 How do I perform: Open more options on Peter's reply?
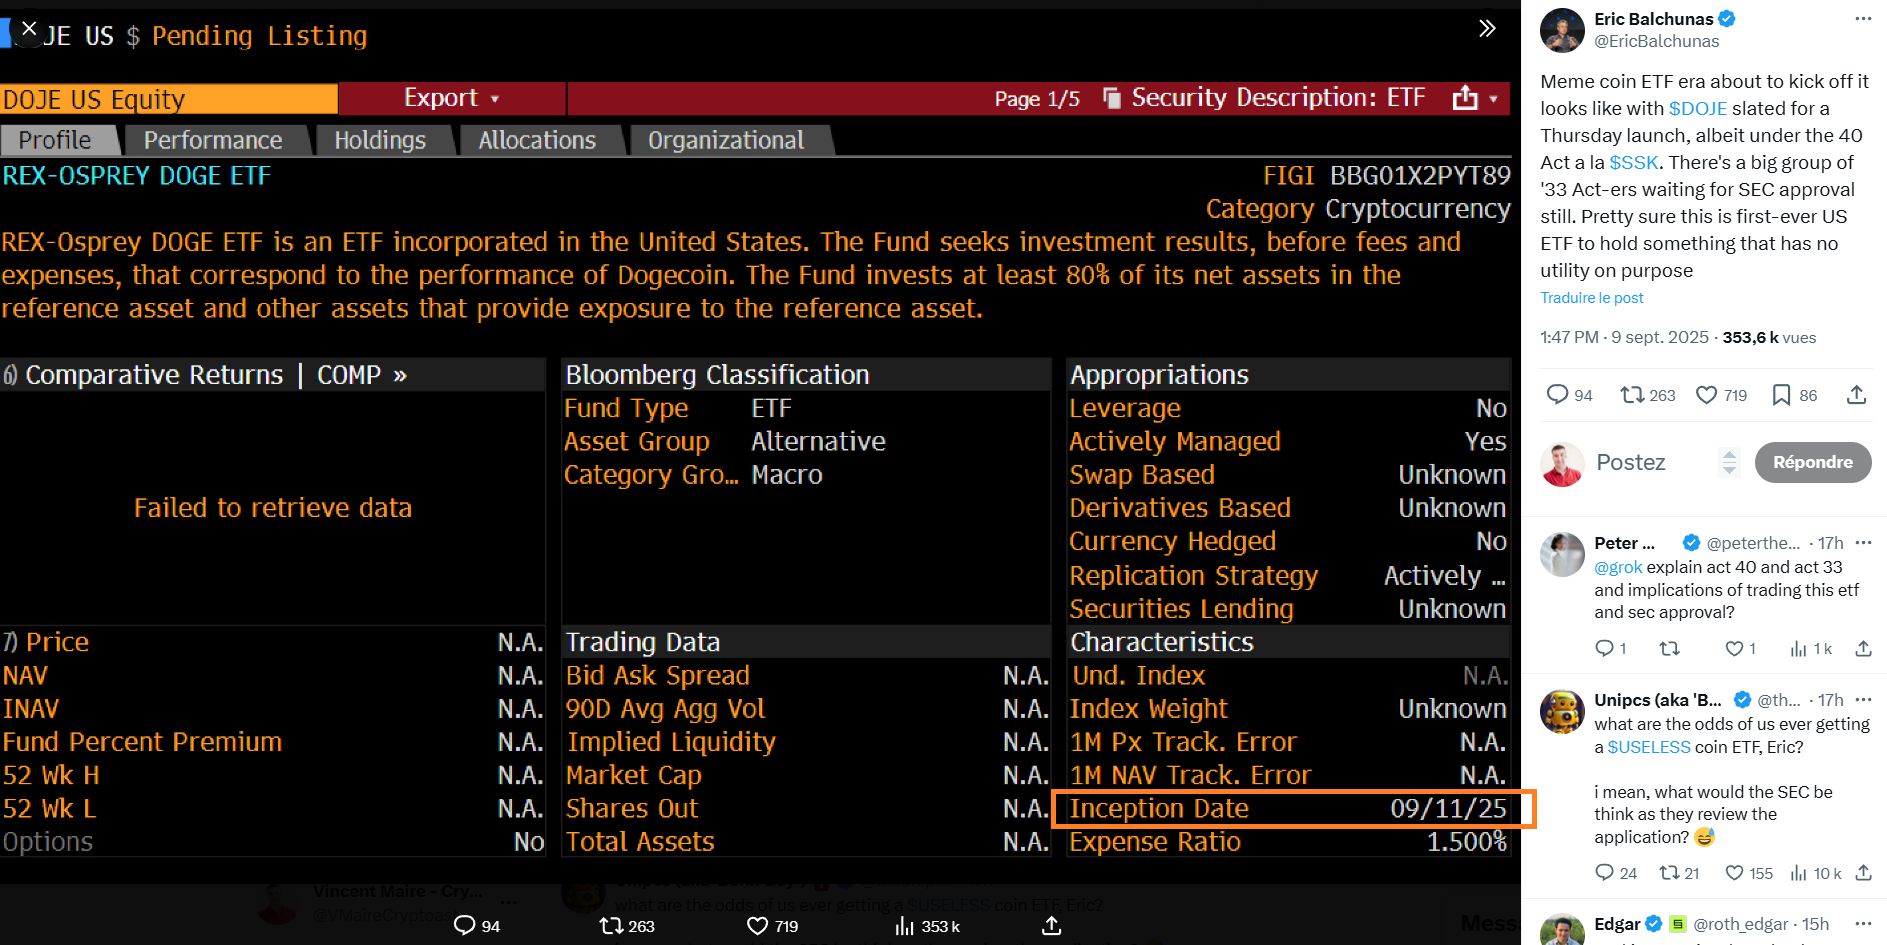[1862, 543]
